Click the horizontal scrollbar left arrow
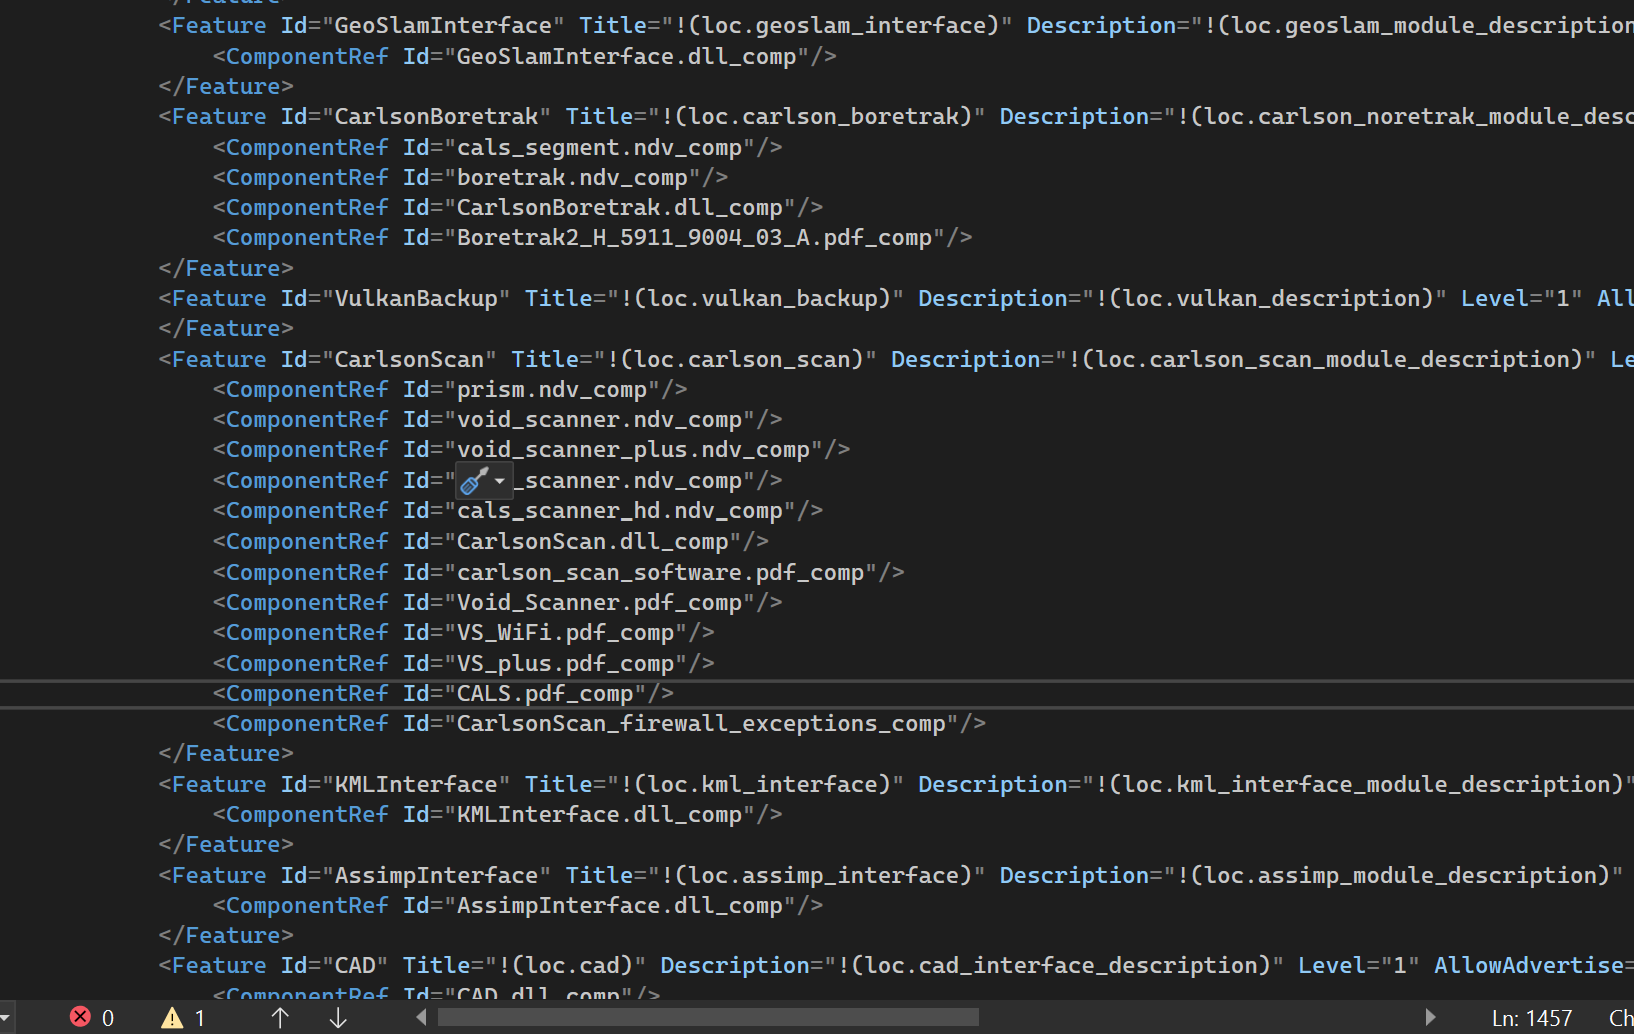This screenshot has width=1634, height=1034. 421,1017
